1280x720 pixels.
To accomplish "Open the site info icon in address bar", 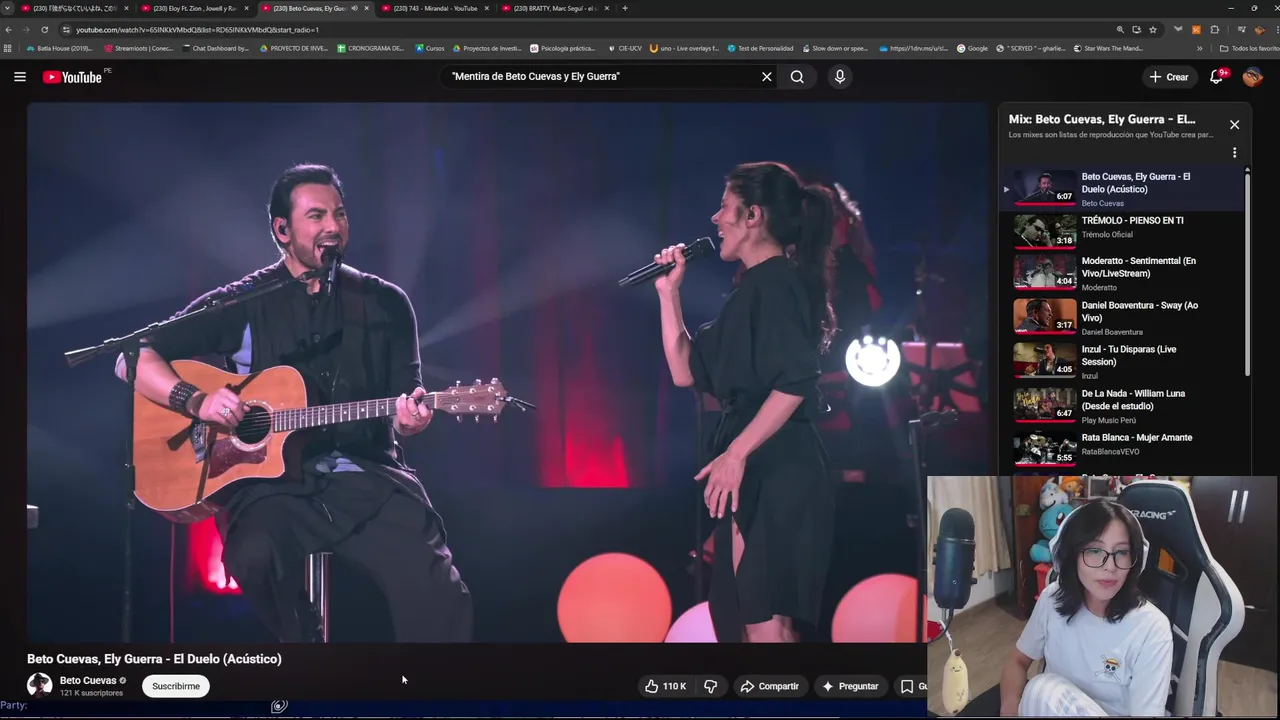I will (x=66, y=30).
